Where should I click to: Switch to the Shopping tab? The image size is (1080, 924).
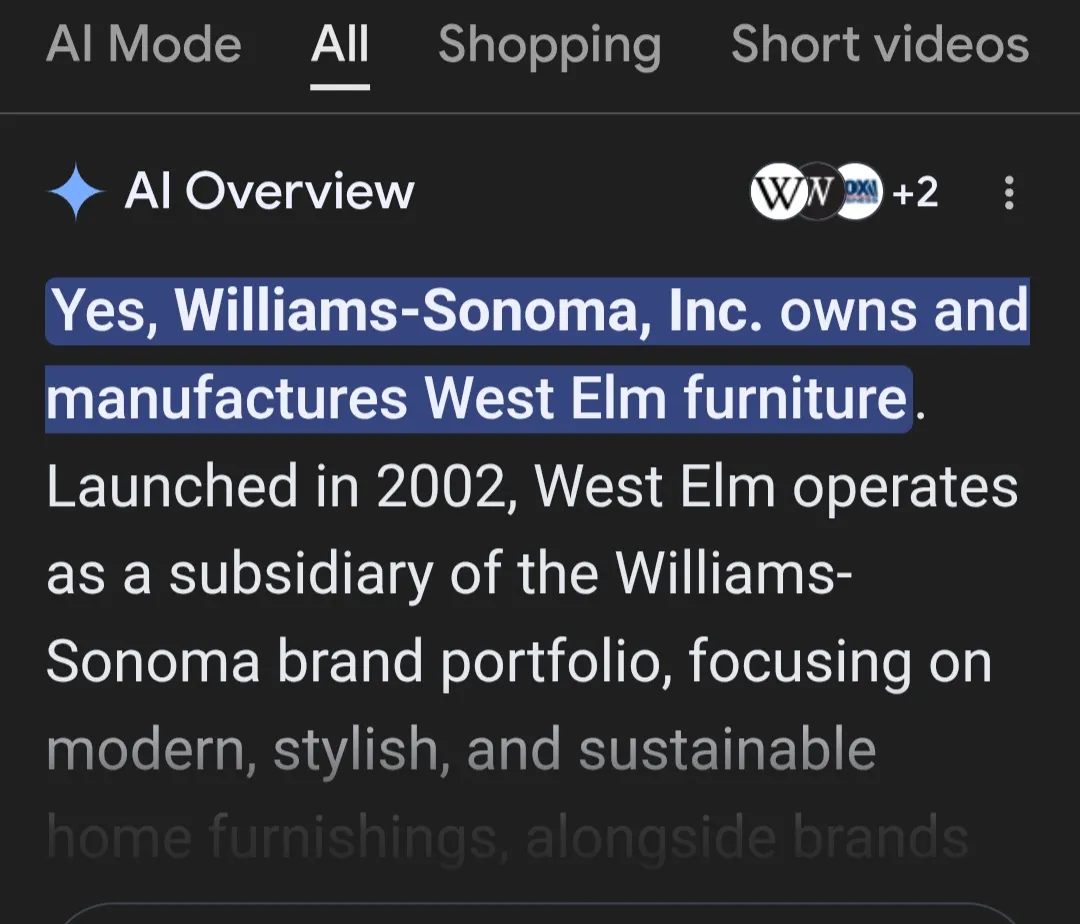550,45
